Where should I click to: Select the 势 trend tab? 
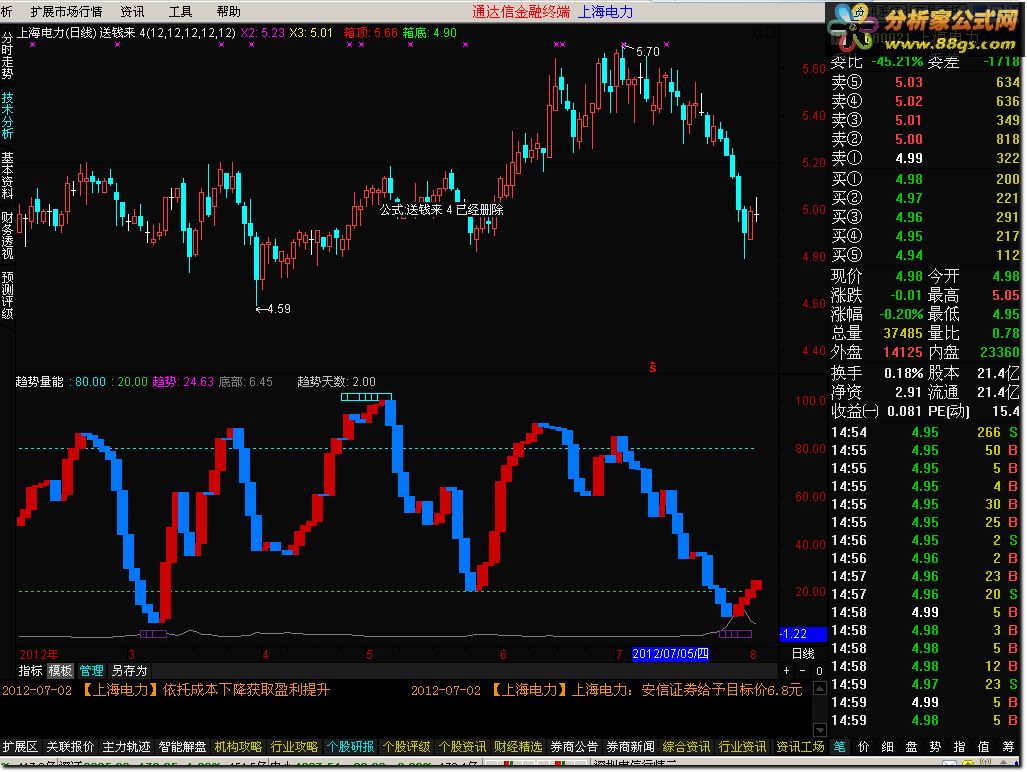pos(935,746)
